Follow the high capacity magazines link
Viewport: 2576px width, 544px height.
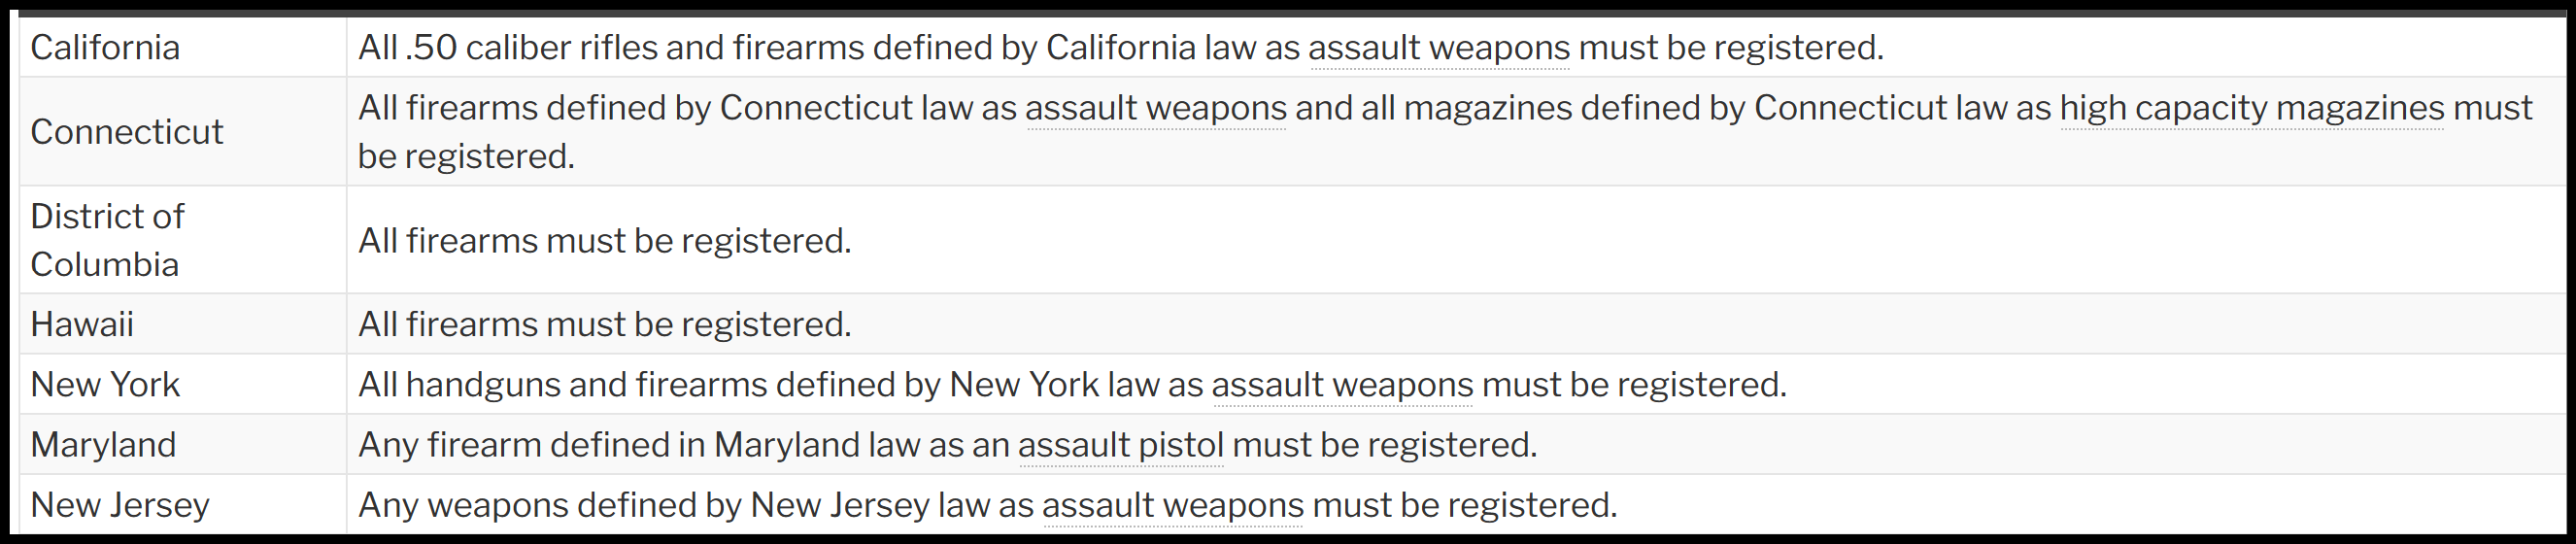tap(2251, 108)
